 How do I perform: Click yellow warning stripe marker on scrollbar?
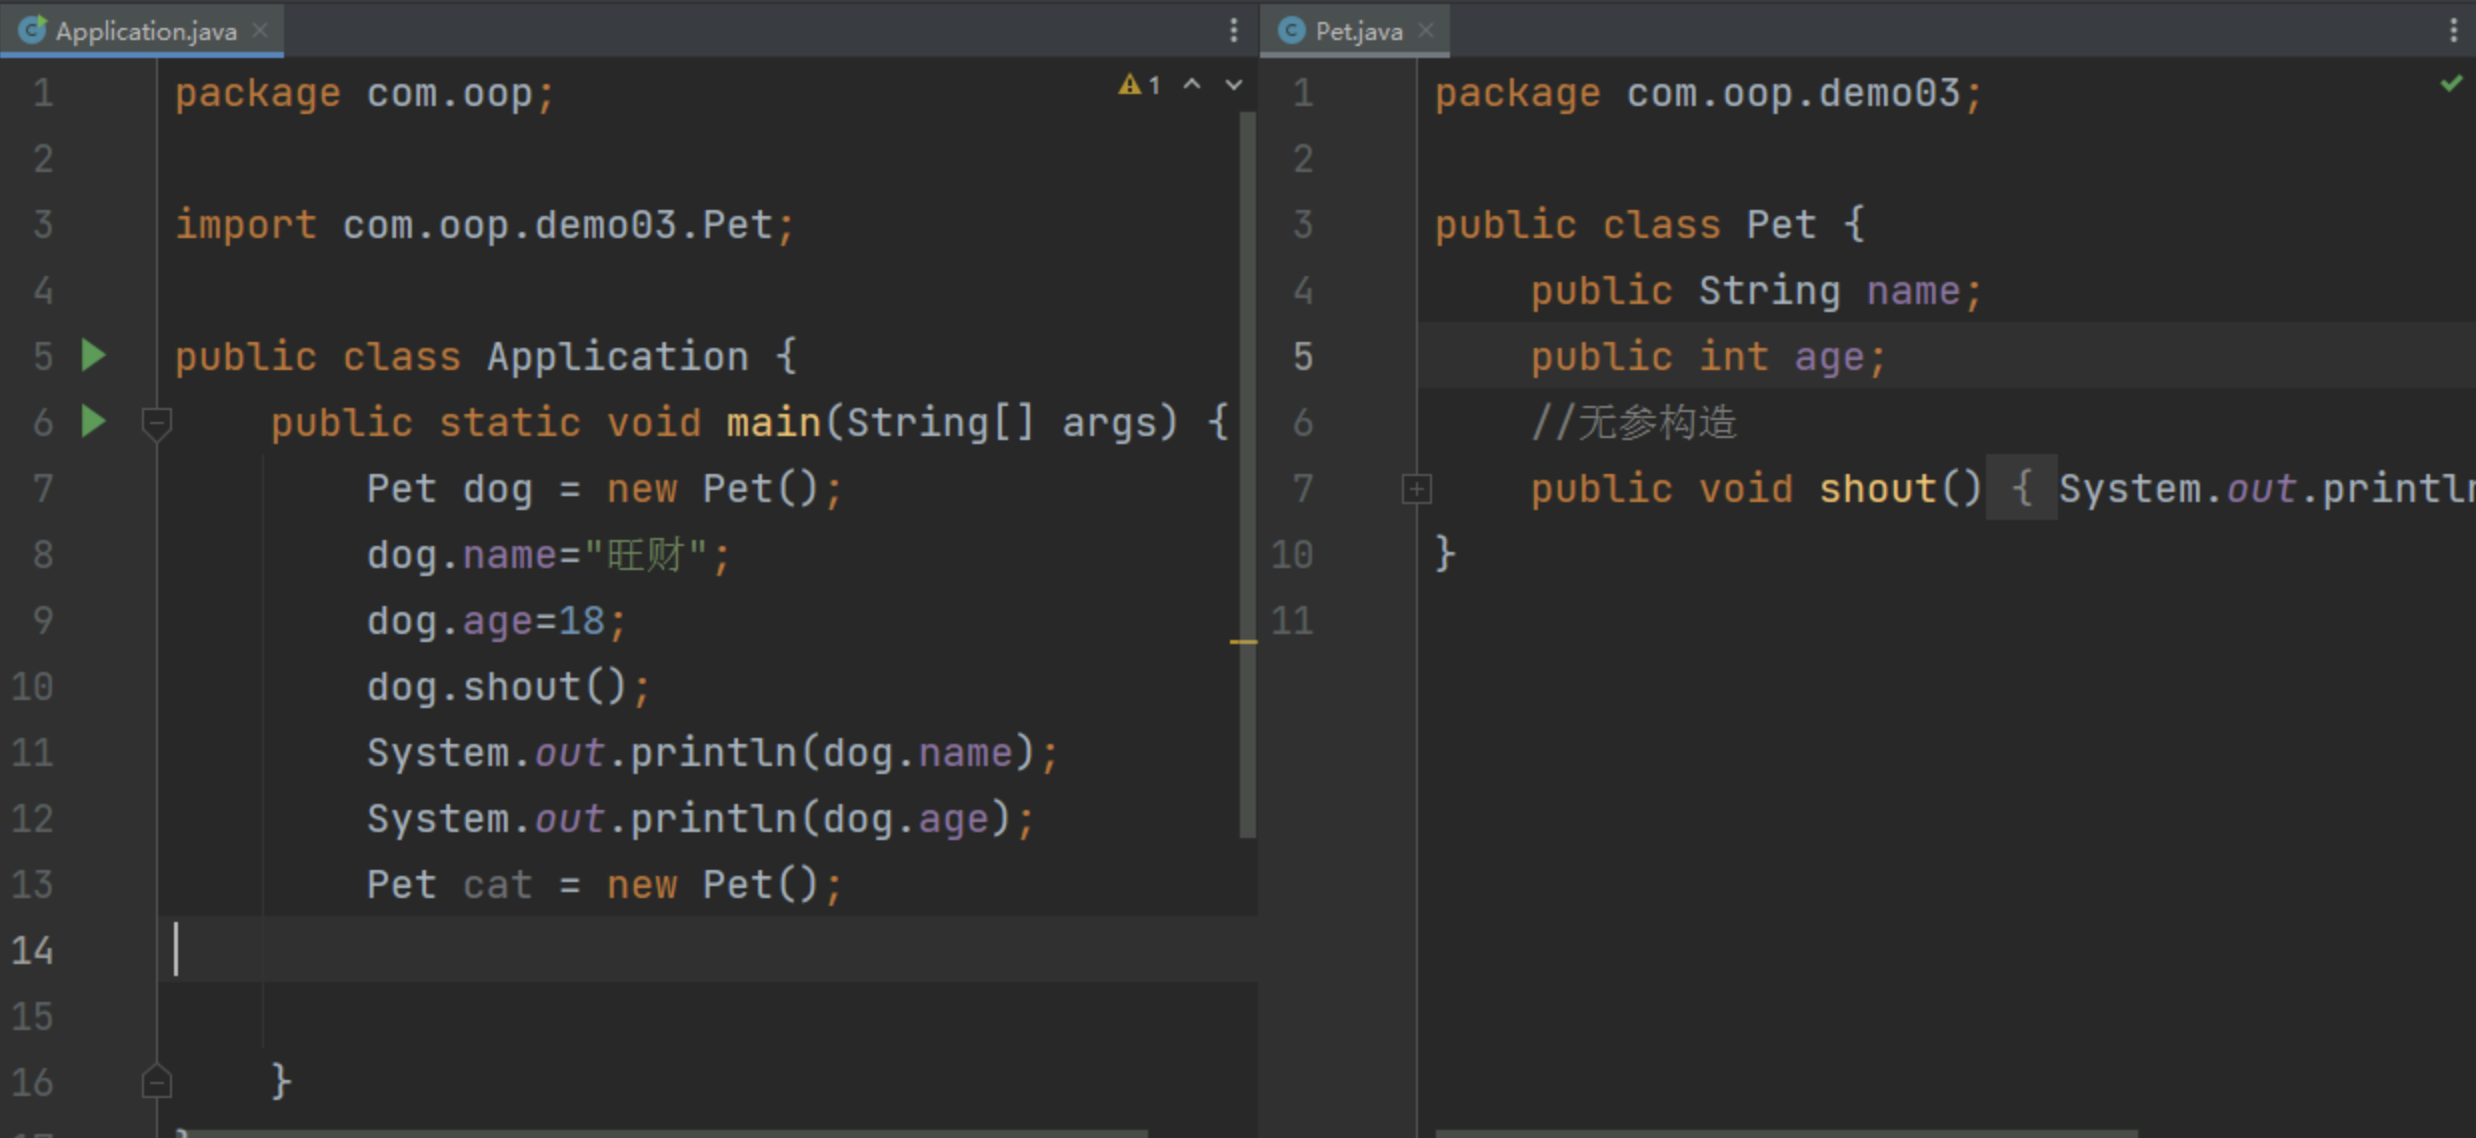(1243, 641)
